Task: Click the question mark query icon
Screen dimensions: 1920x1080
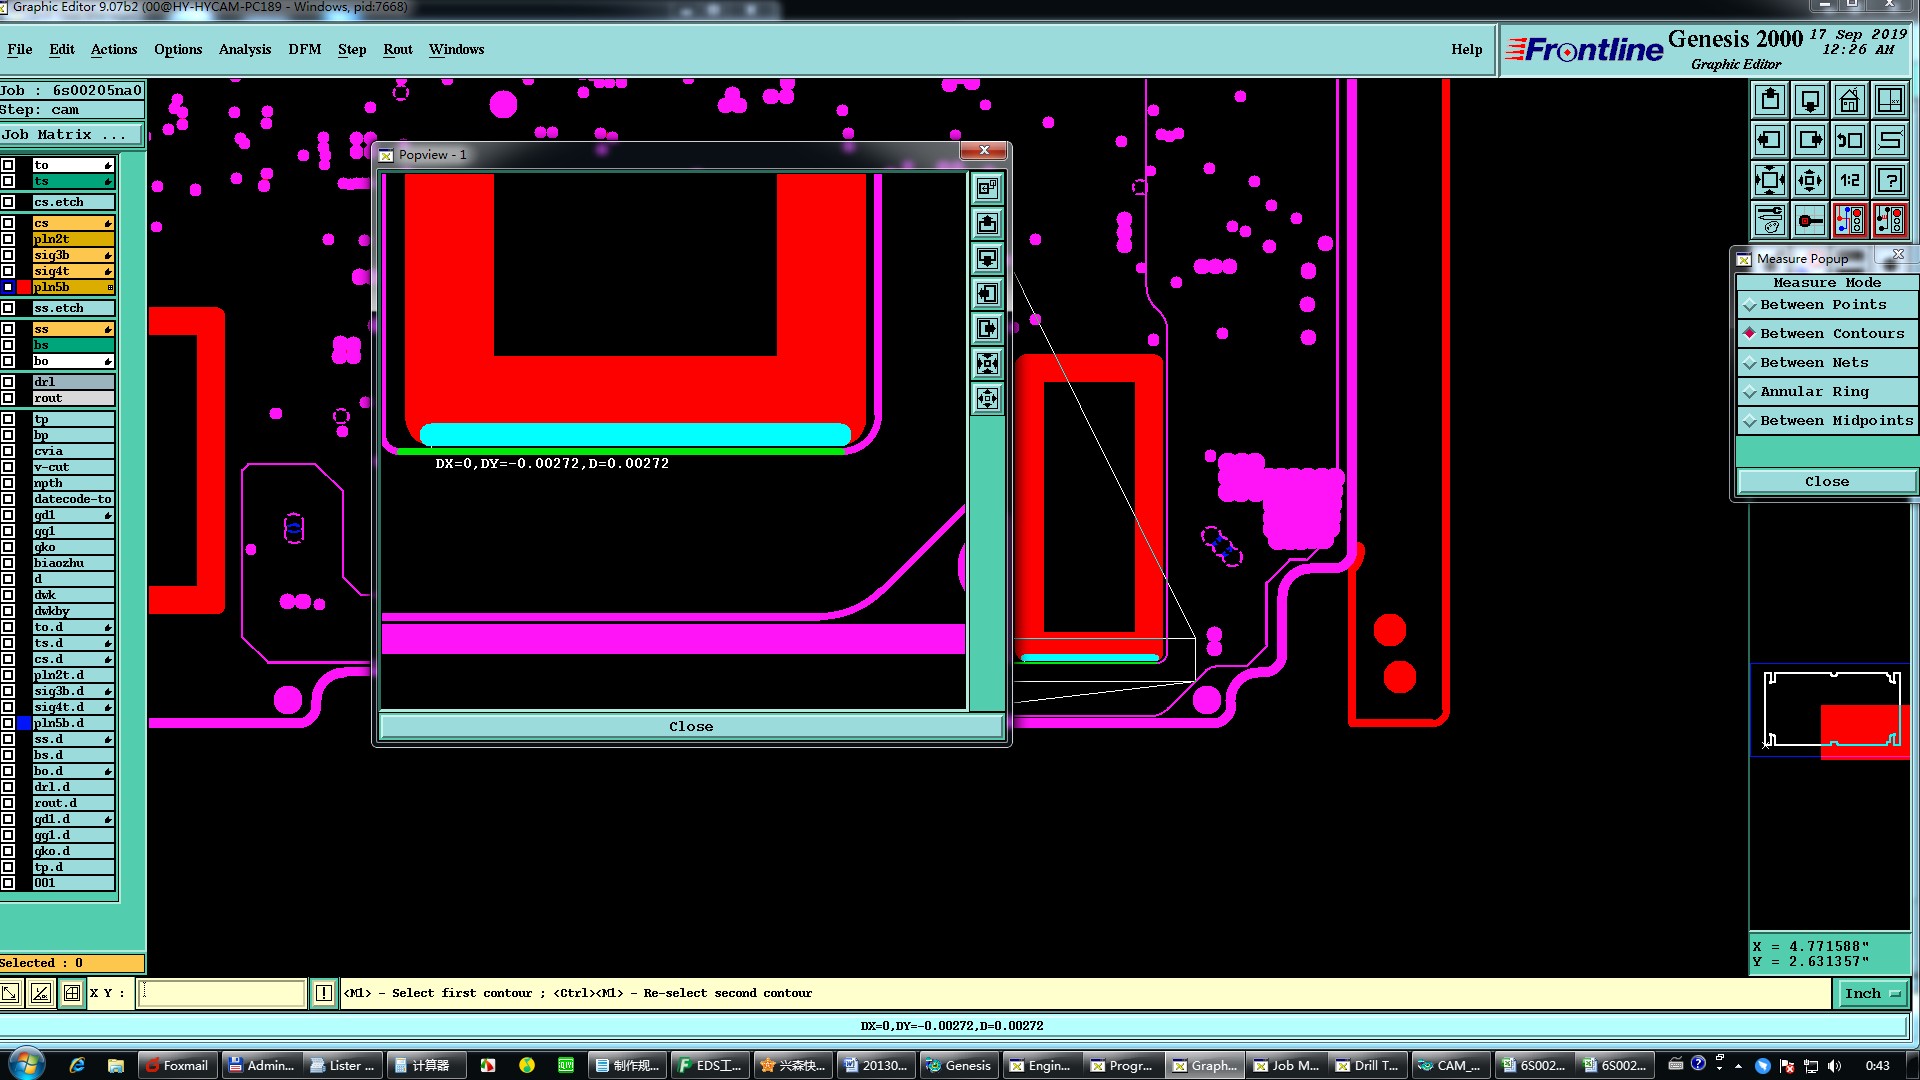Action: 1889,180
